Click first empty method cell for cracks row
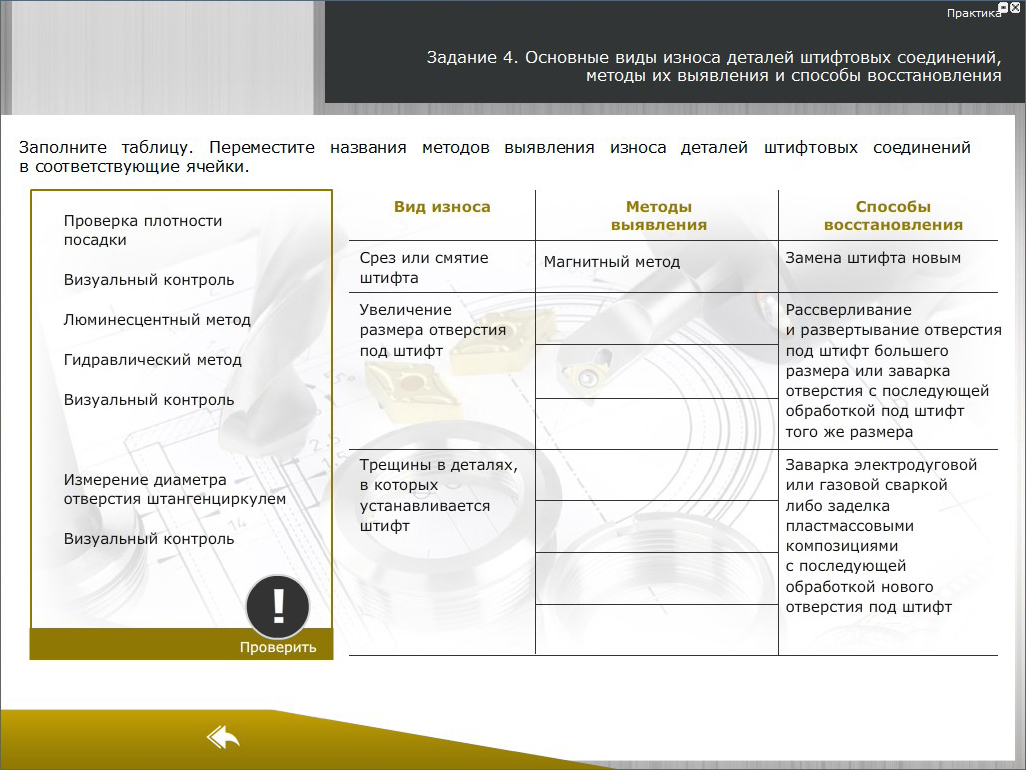The width and height of the screenshot is (1026, 770). [656, 475]
